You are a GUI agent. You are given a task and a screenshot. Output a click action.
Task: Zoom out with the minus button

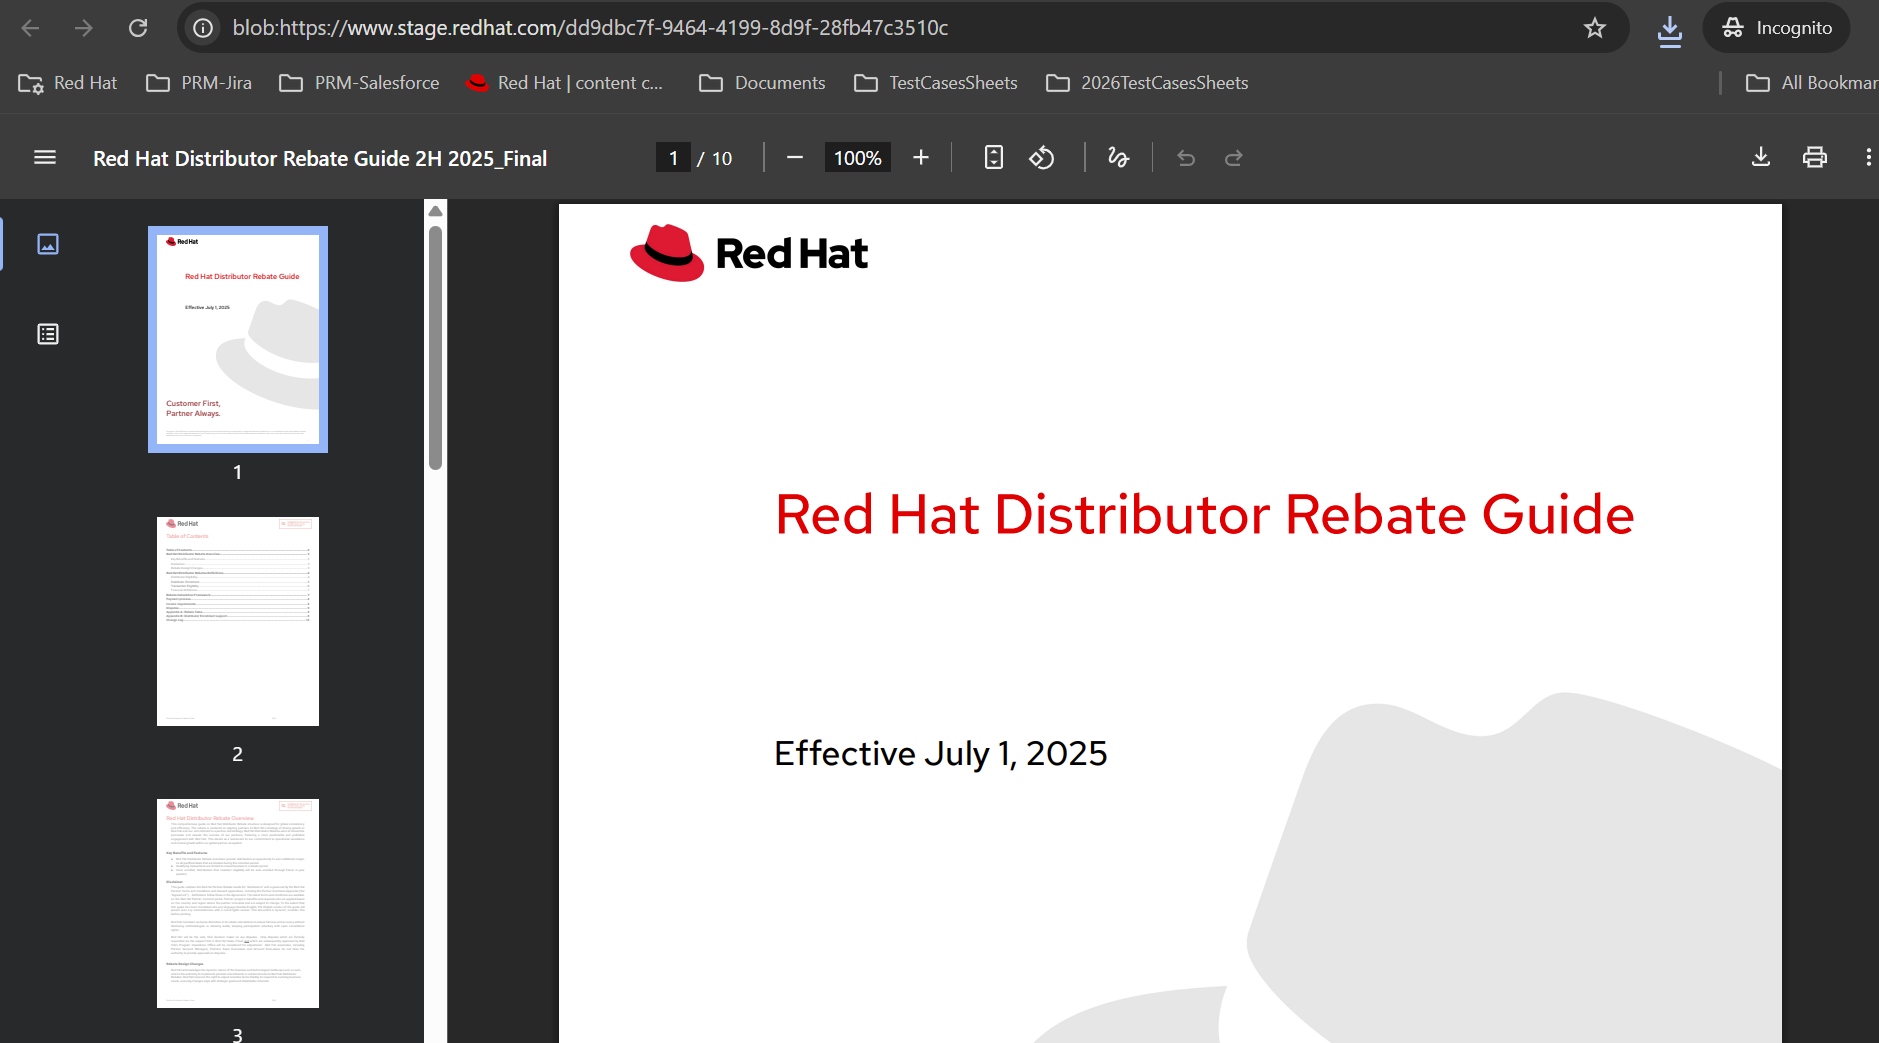795,158
